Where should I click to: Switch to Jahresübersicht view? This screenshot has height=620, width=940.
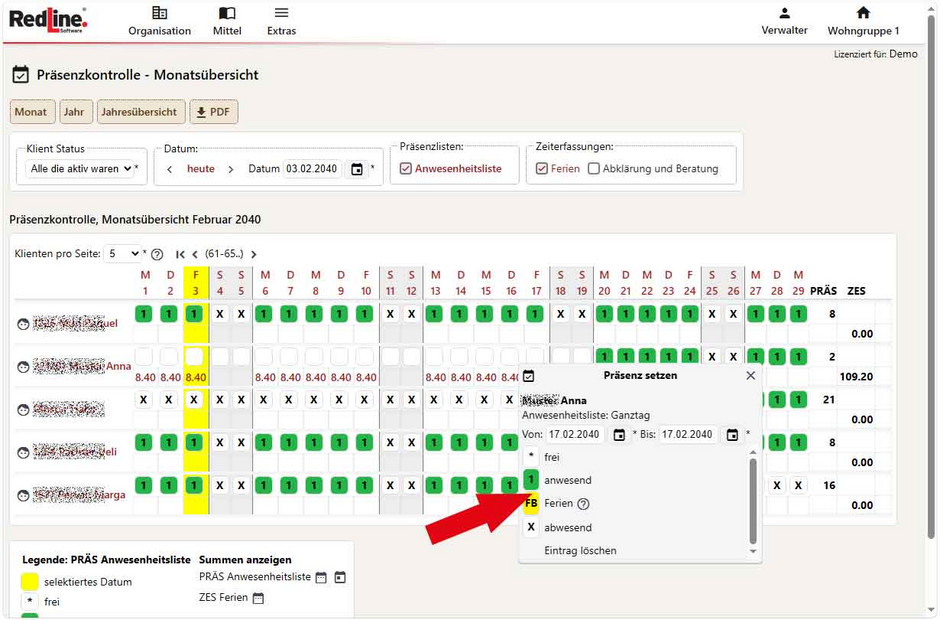coord(138,112)
